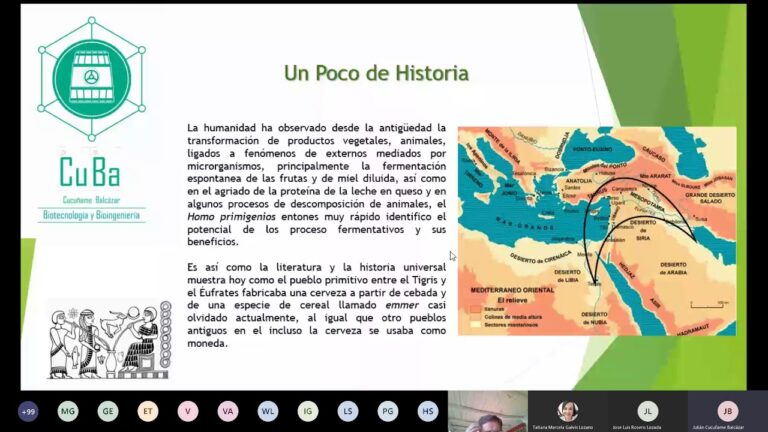
Task: Select the MG participant avatar
Action: coord(68,411)
